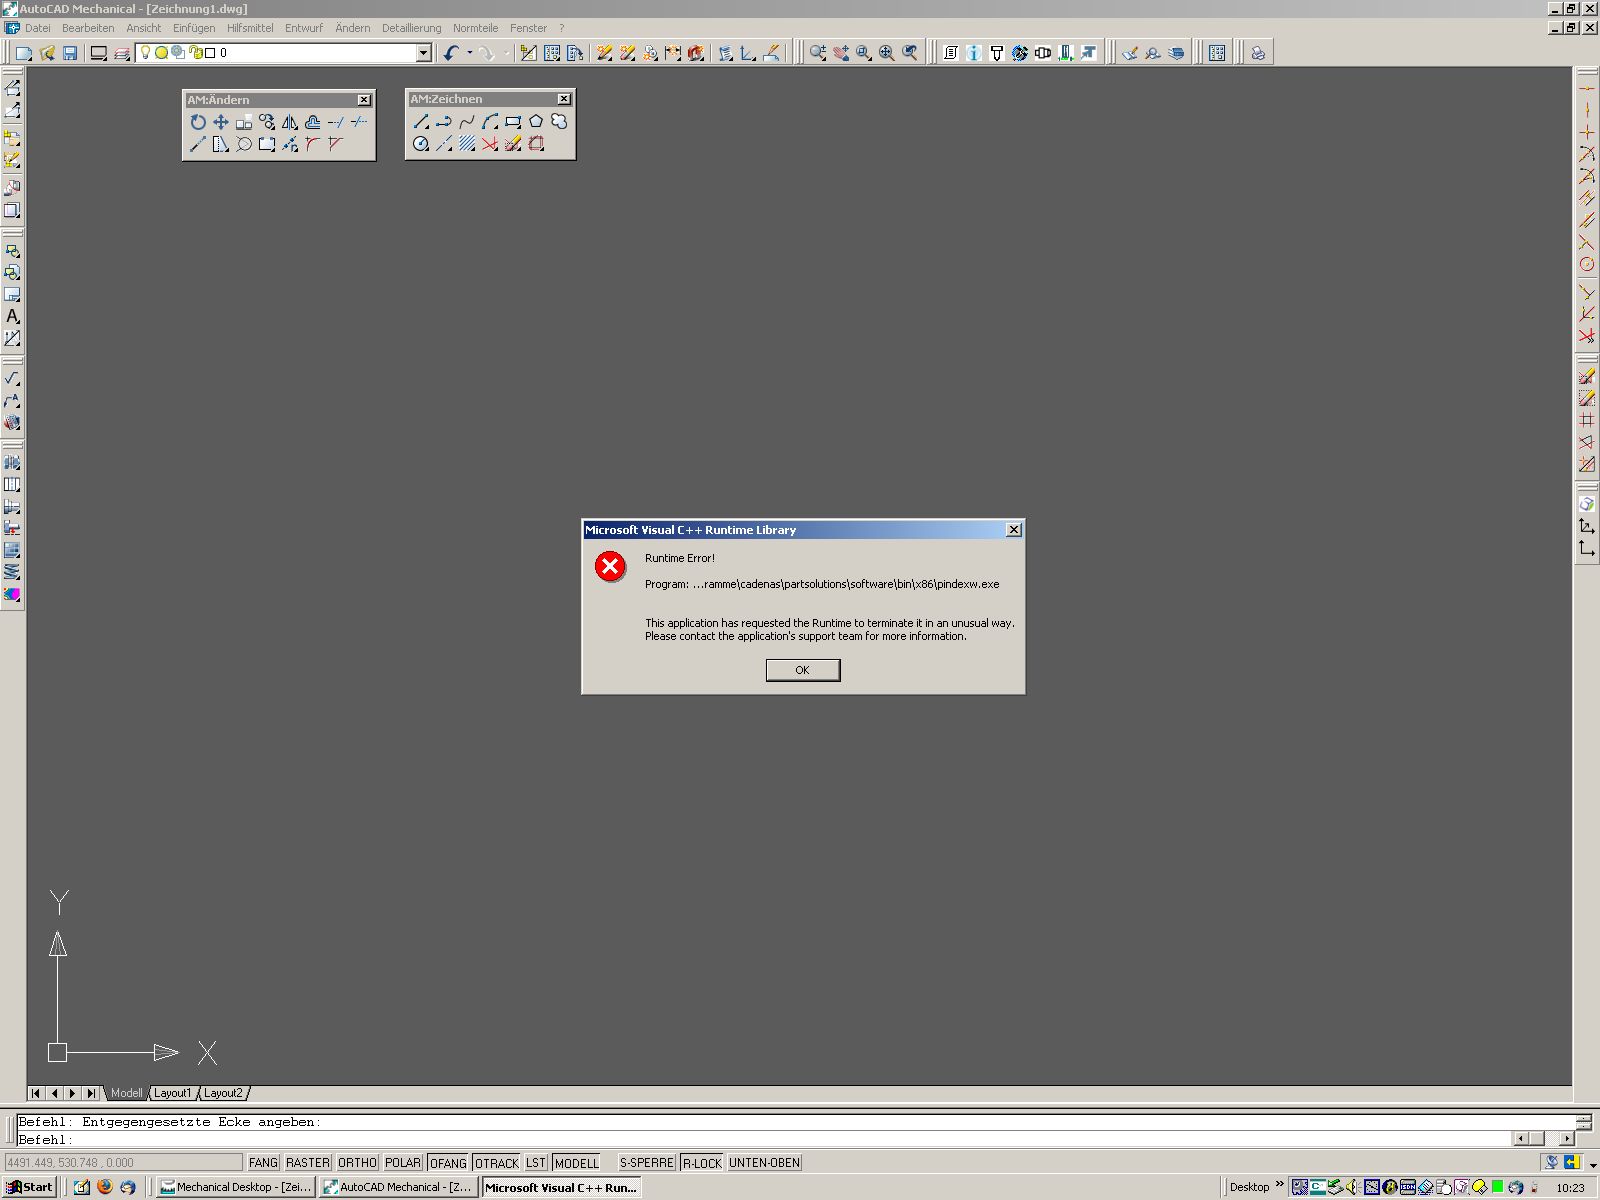Close the AM:Ändern floating toolbar
The image size is (1600, 1200).
(364, 100)
